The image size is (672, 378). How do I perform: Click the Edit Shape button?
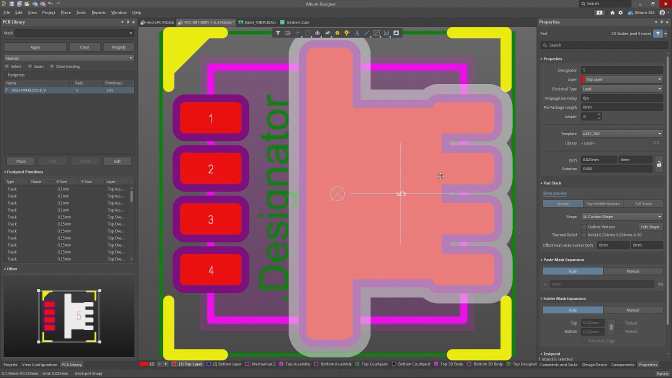650,227
